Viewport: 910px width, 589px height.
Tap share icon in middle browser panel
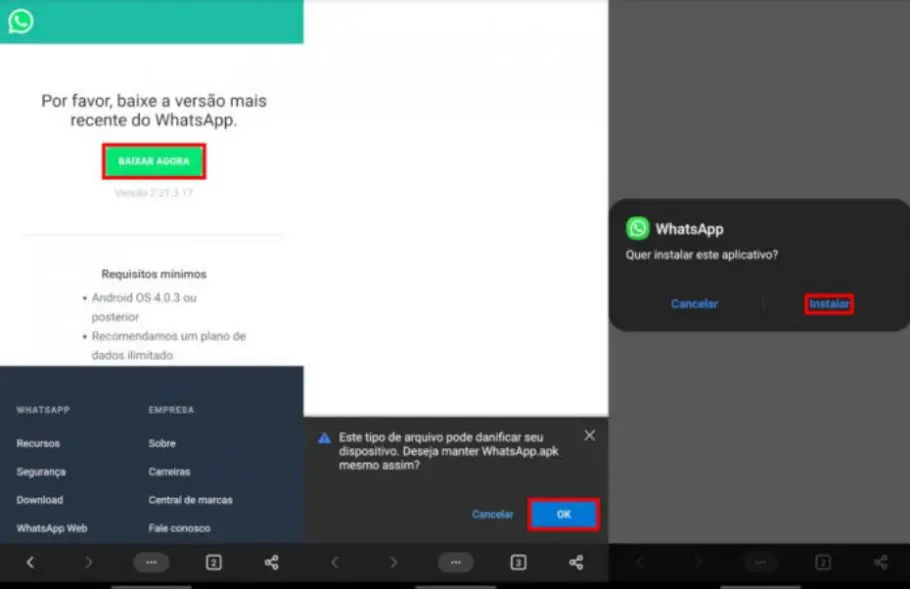coord(576,562)
